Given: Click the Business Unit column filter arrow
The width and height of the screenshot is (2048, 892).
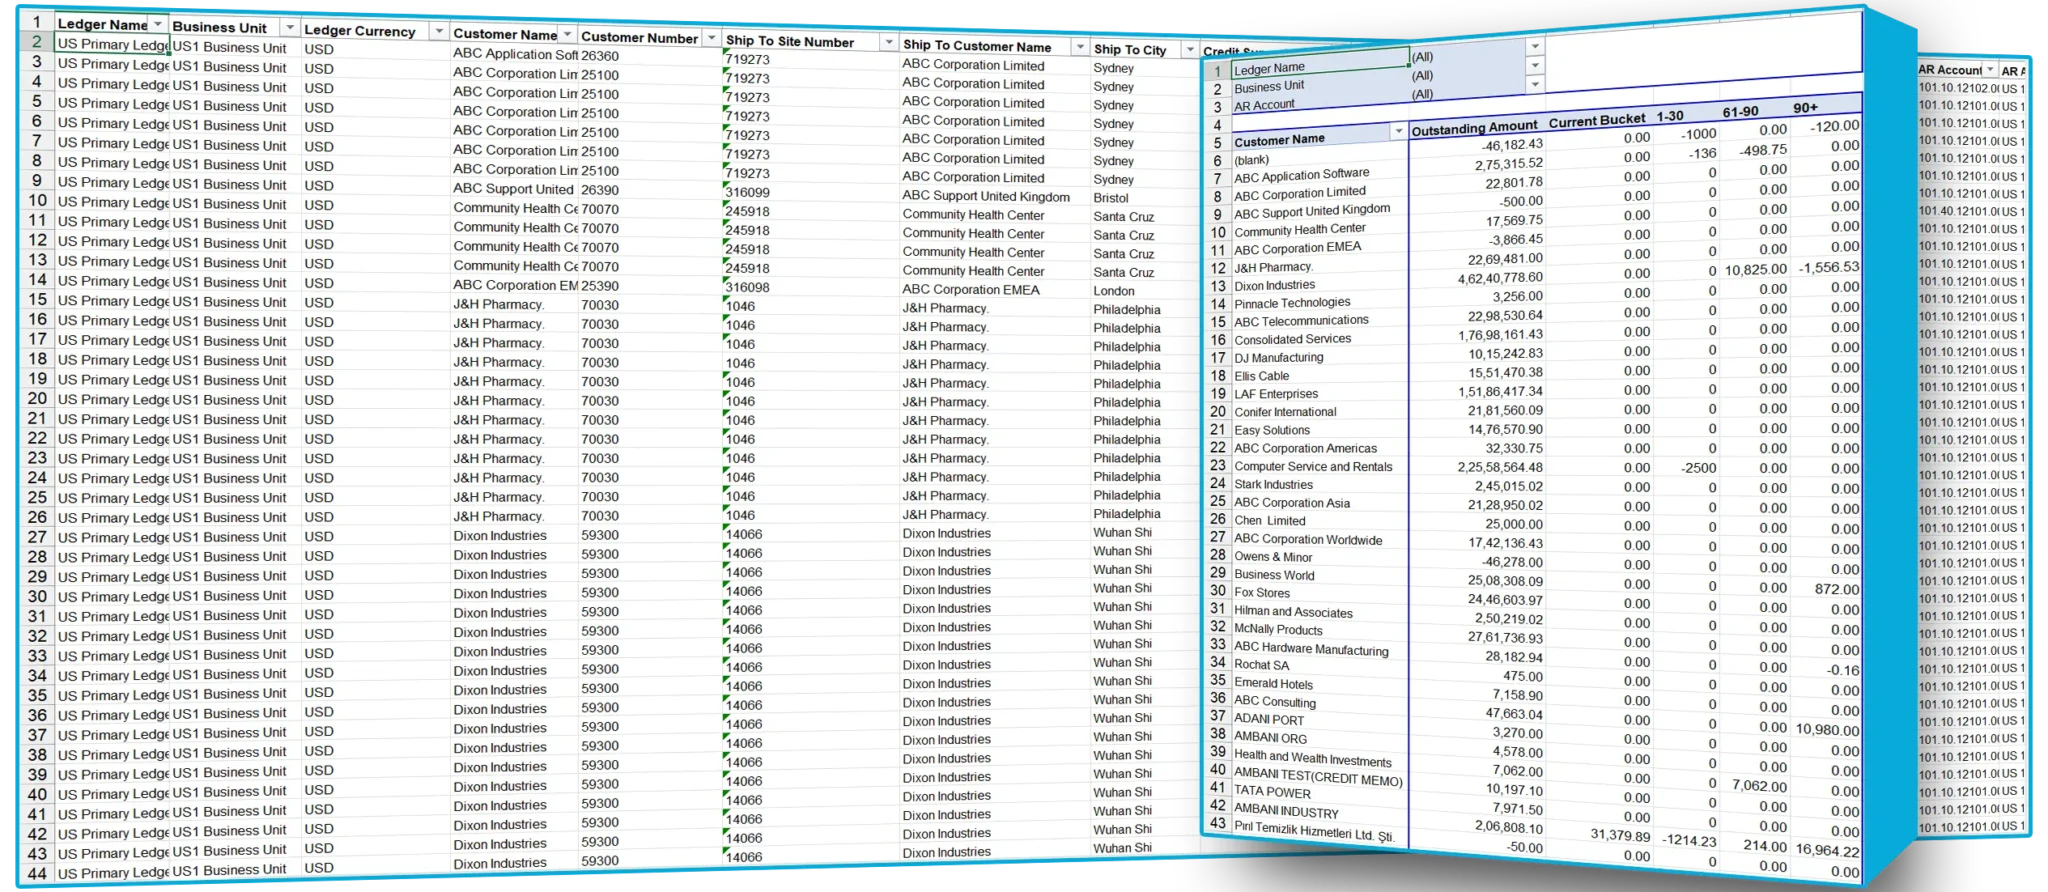Looking at the screenshot, I should pos(289,28).
